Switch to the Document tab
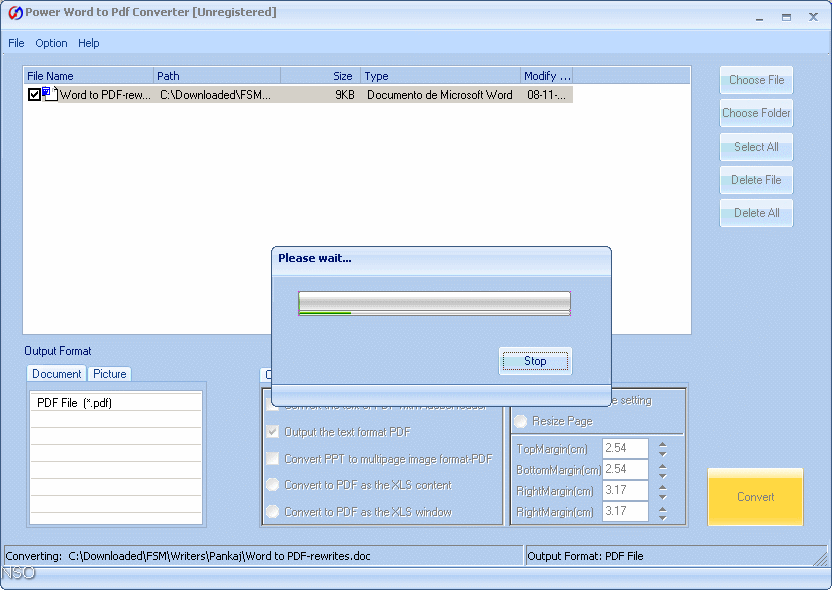The width and height of the screenshot is (832, 590). click(x=56, y=373)
